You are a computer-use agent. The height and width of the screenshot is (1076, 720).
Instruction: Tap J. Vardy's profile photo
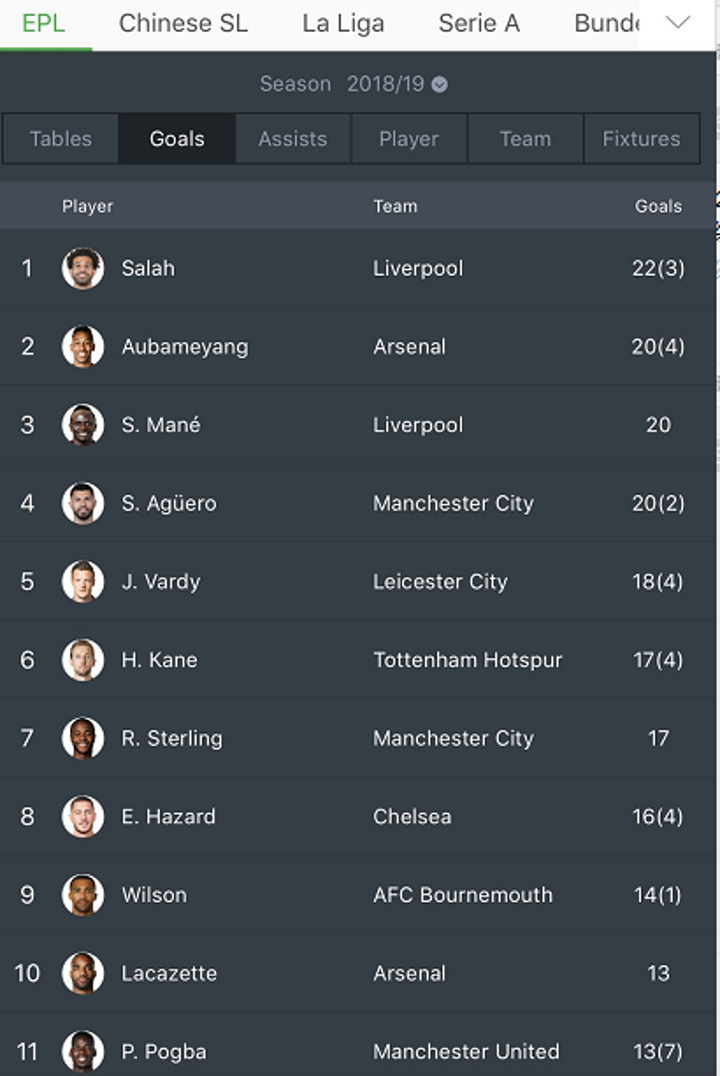83,582
